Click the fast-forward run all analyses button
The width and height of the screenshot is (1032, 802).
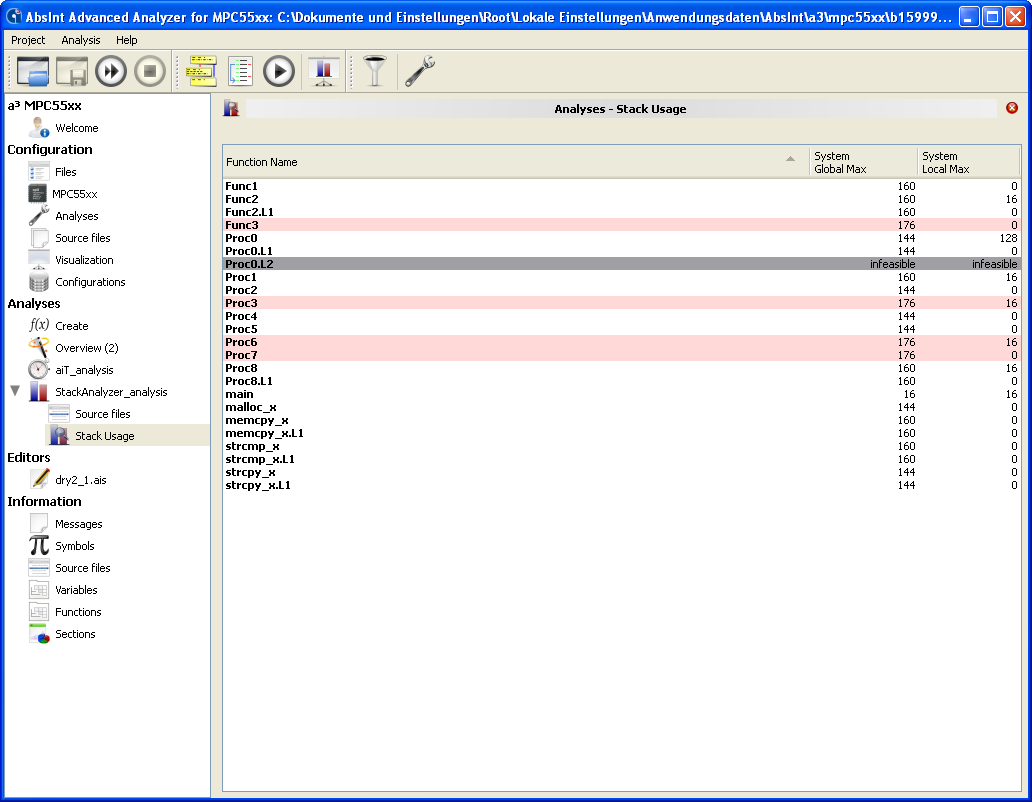tap(111, 71)
